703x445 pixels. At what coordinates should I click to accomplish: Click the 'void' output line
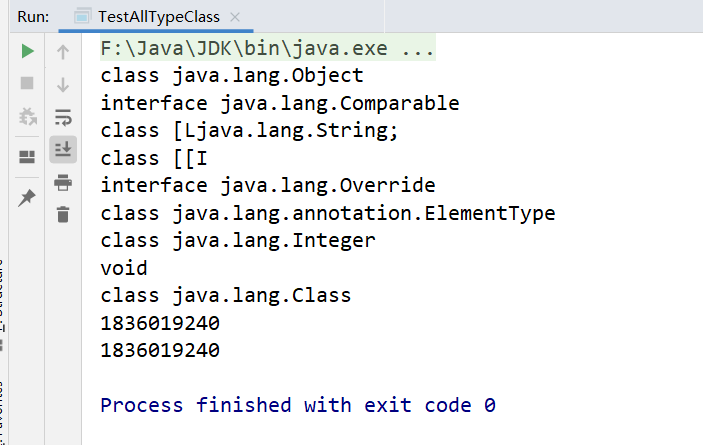[124, 268]
